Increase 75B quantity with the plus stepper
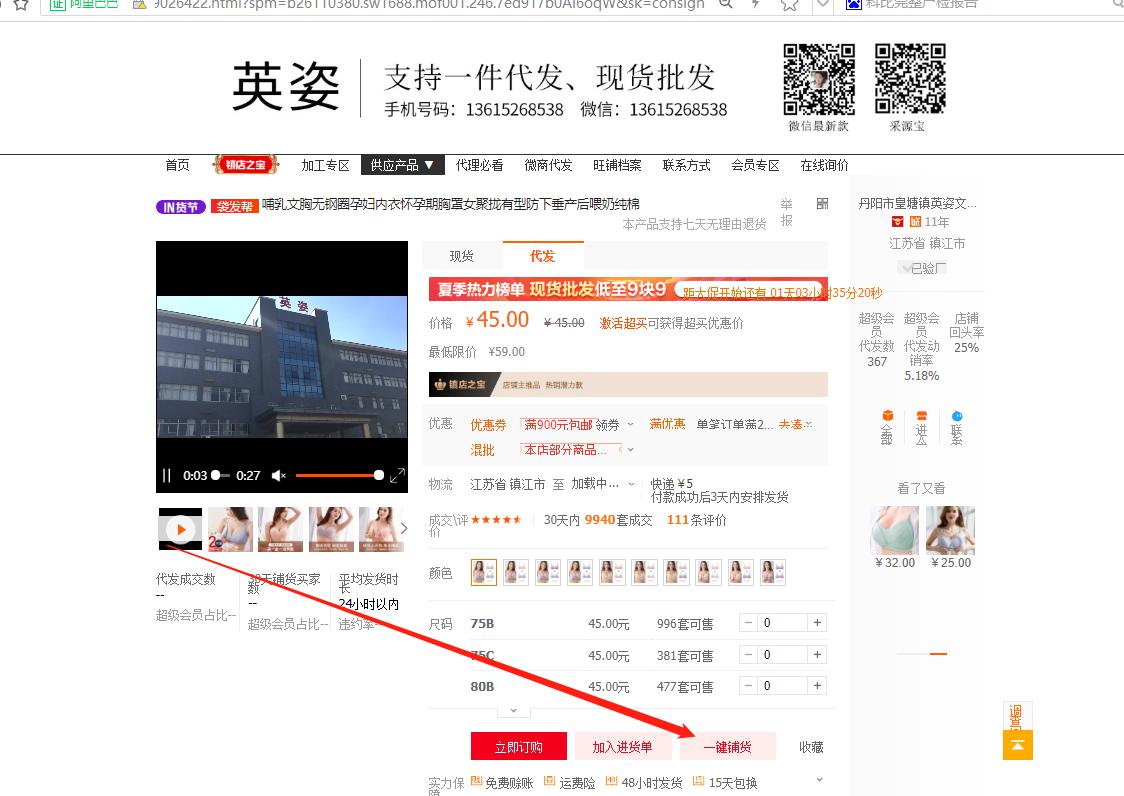 tap(817, 622)
